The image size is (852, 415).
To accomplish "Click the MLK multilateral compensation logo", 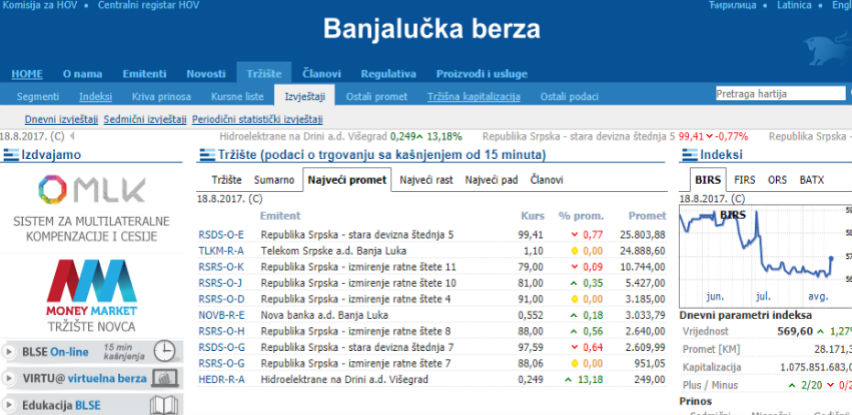I will tap(91, 209).
